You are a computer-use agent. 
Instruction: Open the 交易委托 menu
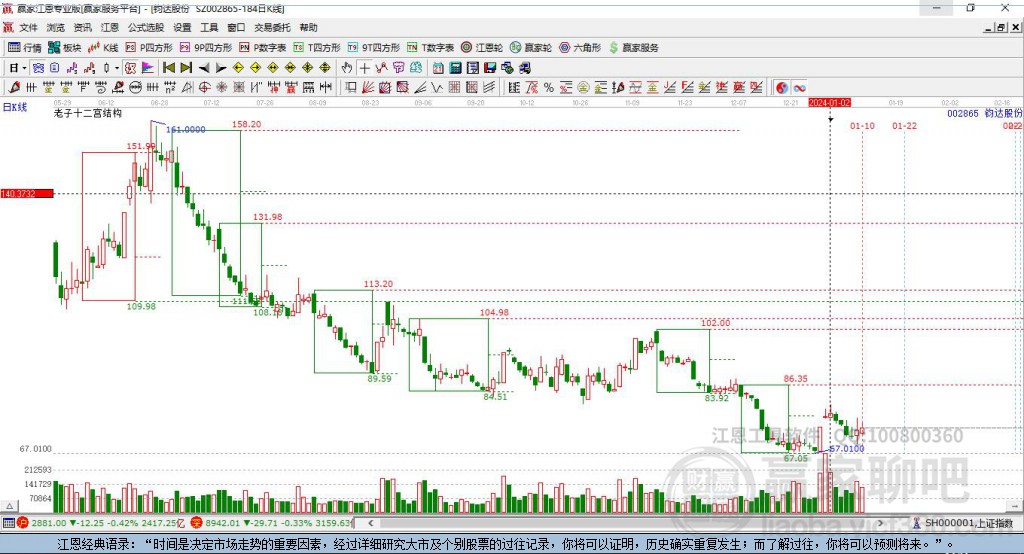click(x=272, y=27)
